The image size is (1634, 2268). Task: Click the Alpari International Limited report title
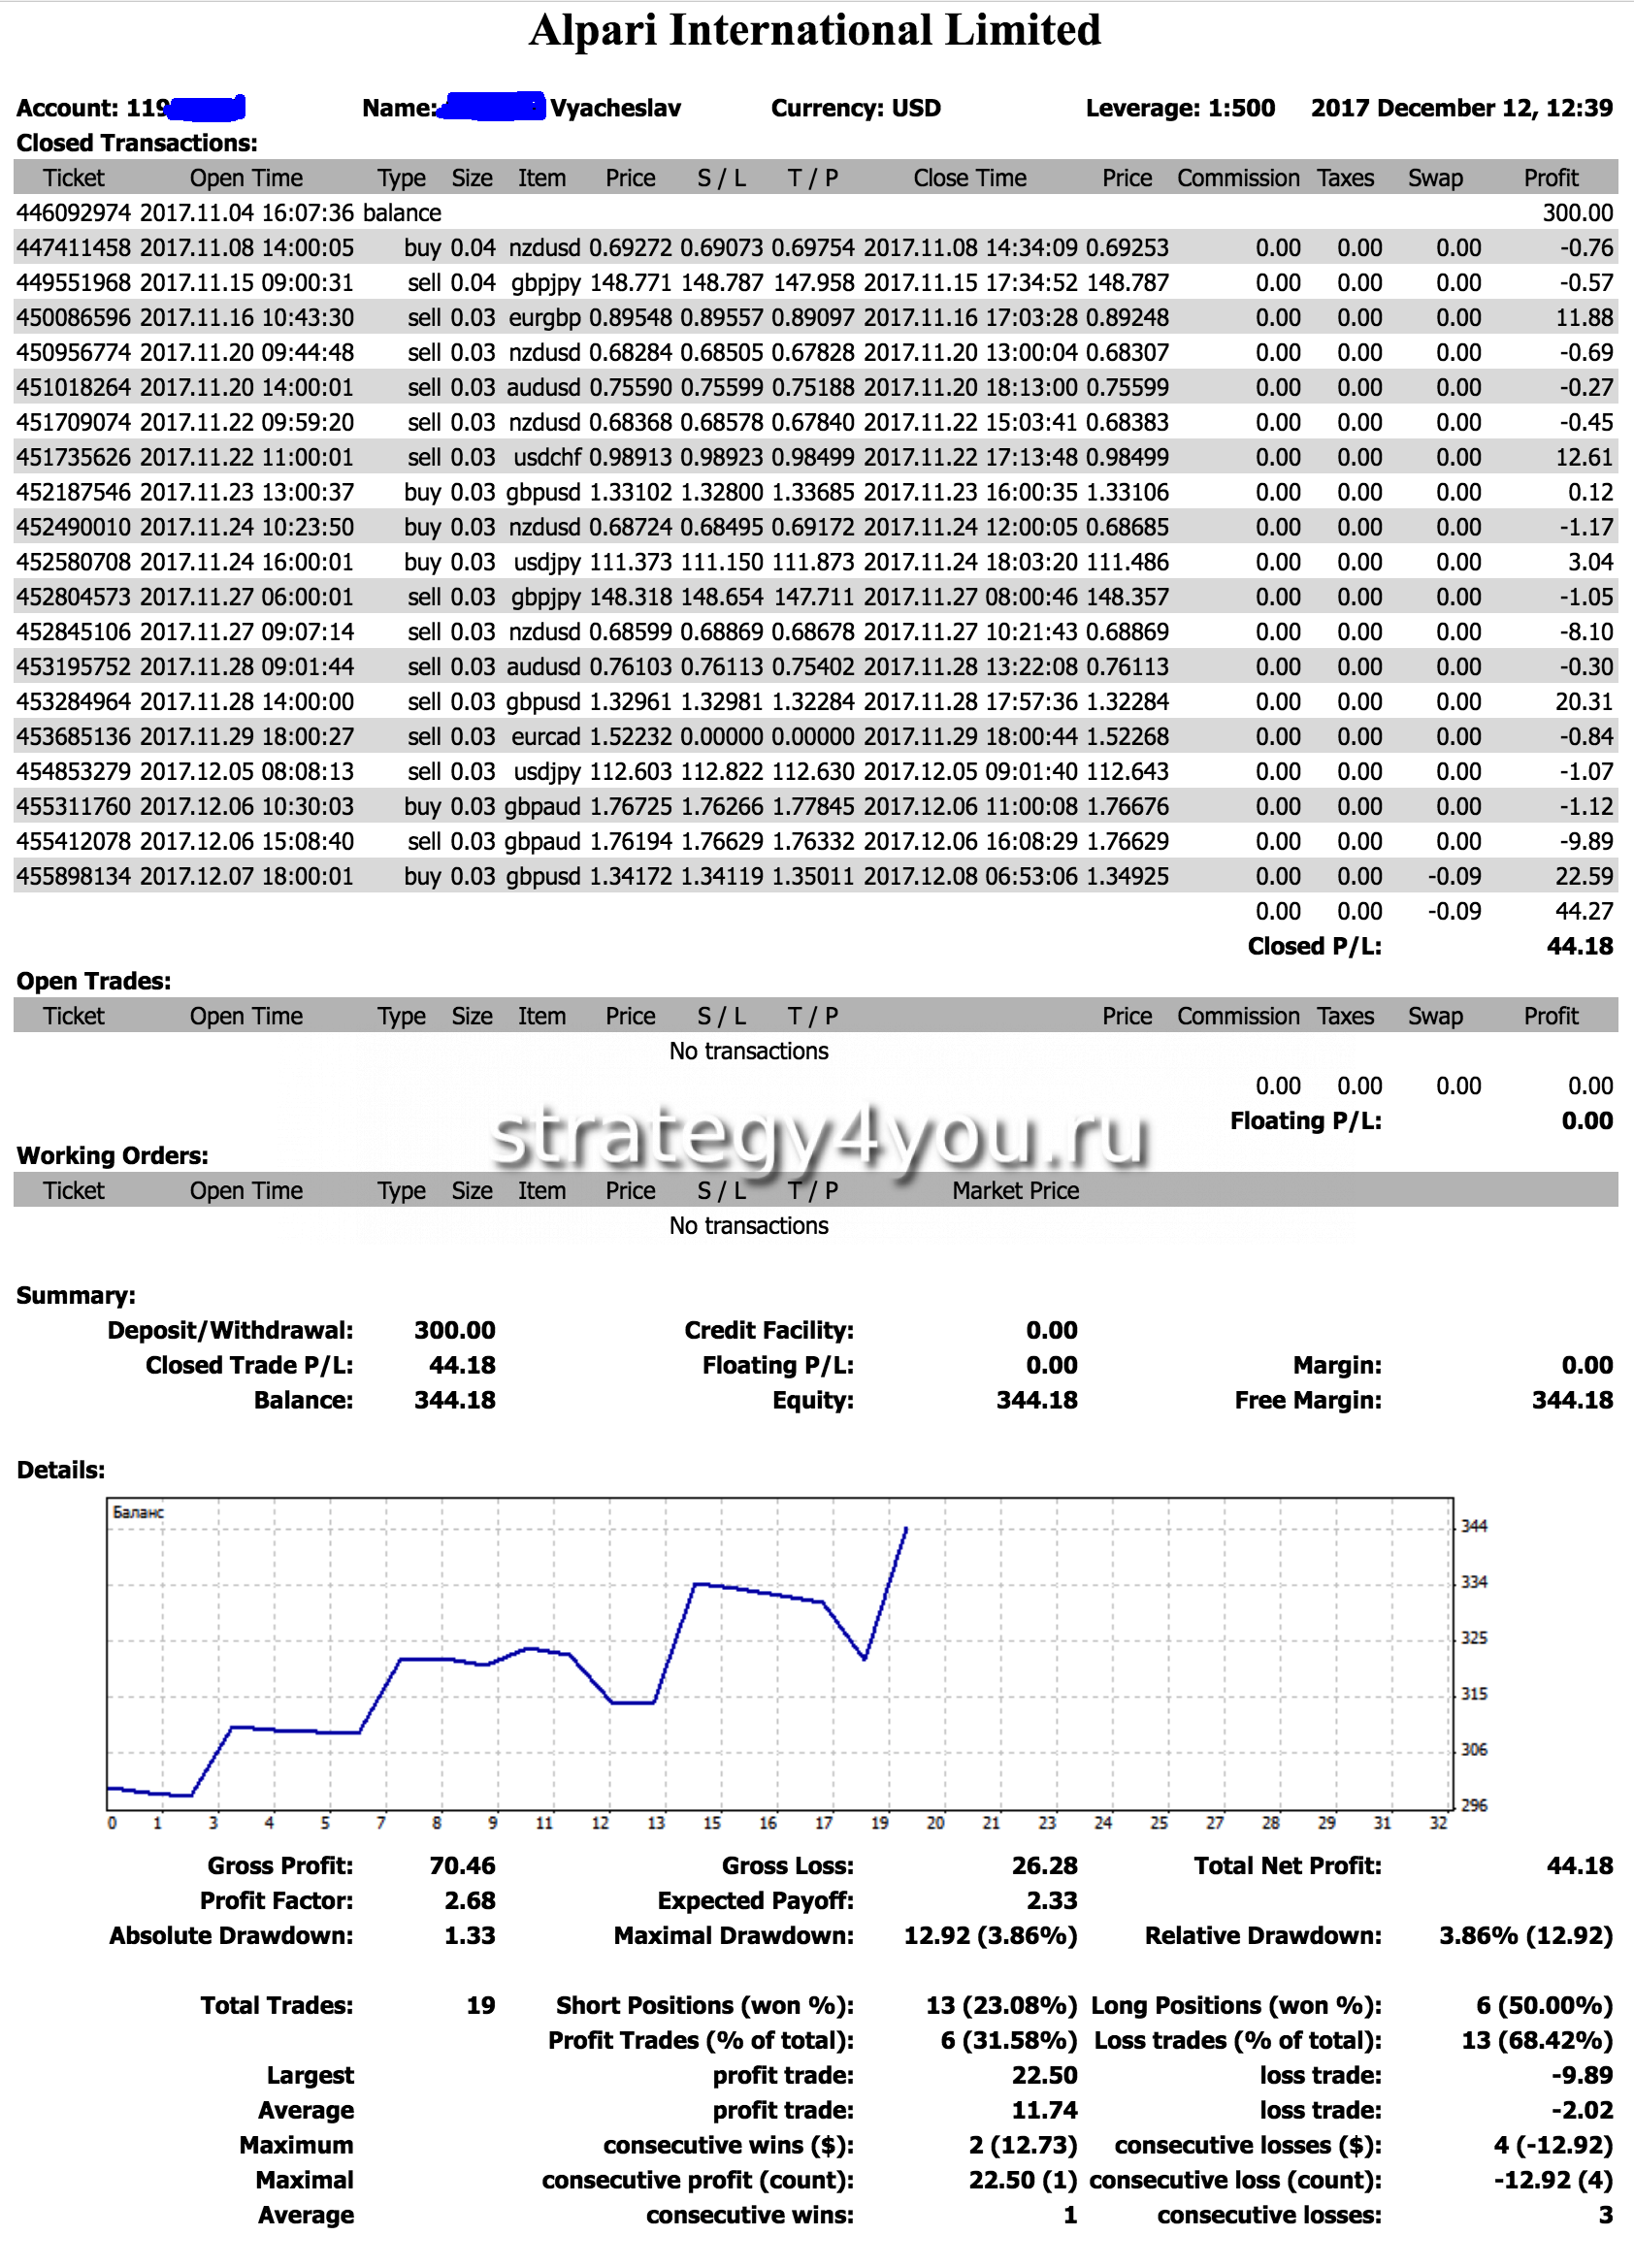click(815, 31)
